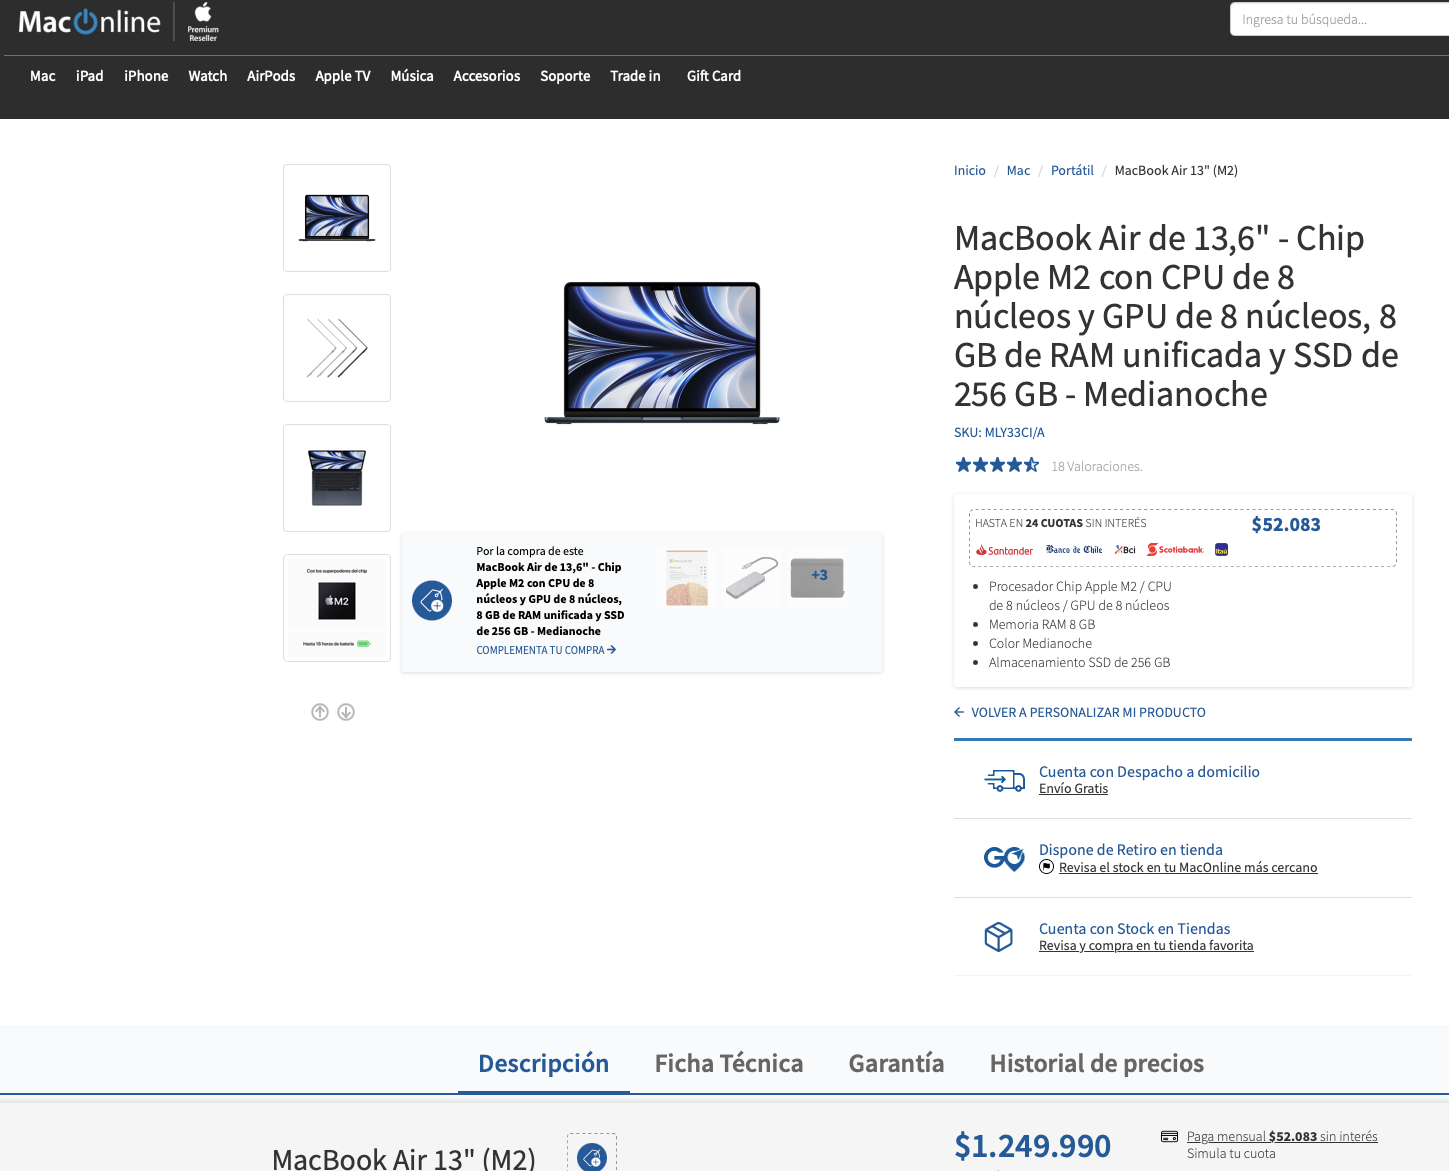Viewport: 1449px width, 1171px height.
Task: Click the first accessory thumbnail in bundle
Action: point(687,578)
